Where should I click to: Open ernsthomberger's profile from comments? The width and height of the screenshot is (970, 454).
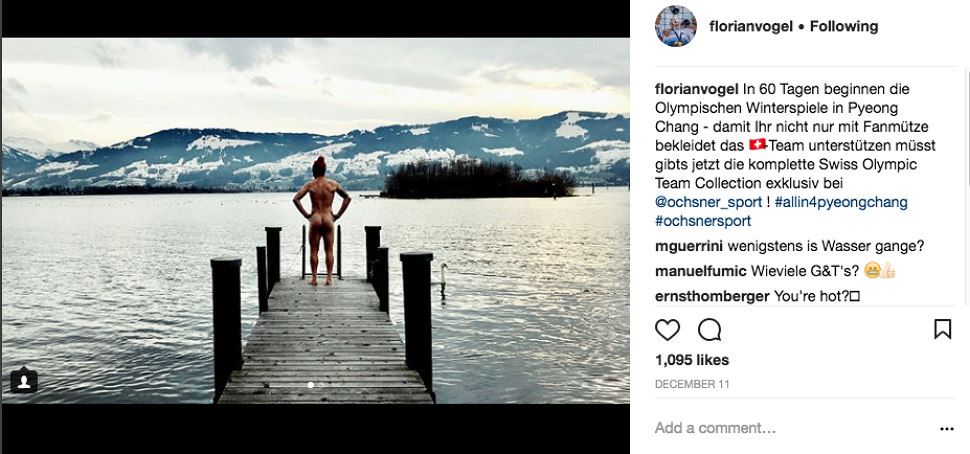click(x=712, y=296)
